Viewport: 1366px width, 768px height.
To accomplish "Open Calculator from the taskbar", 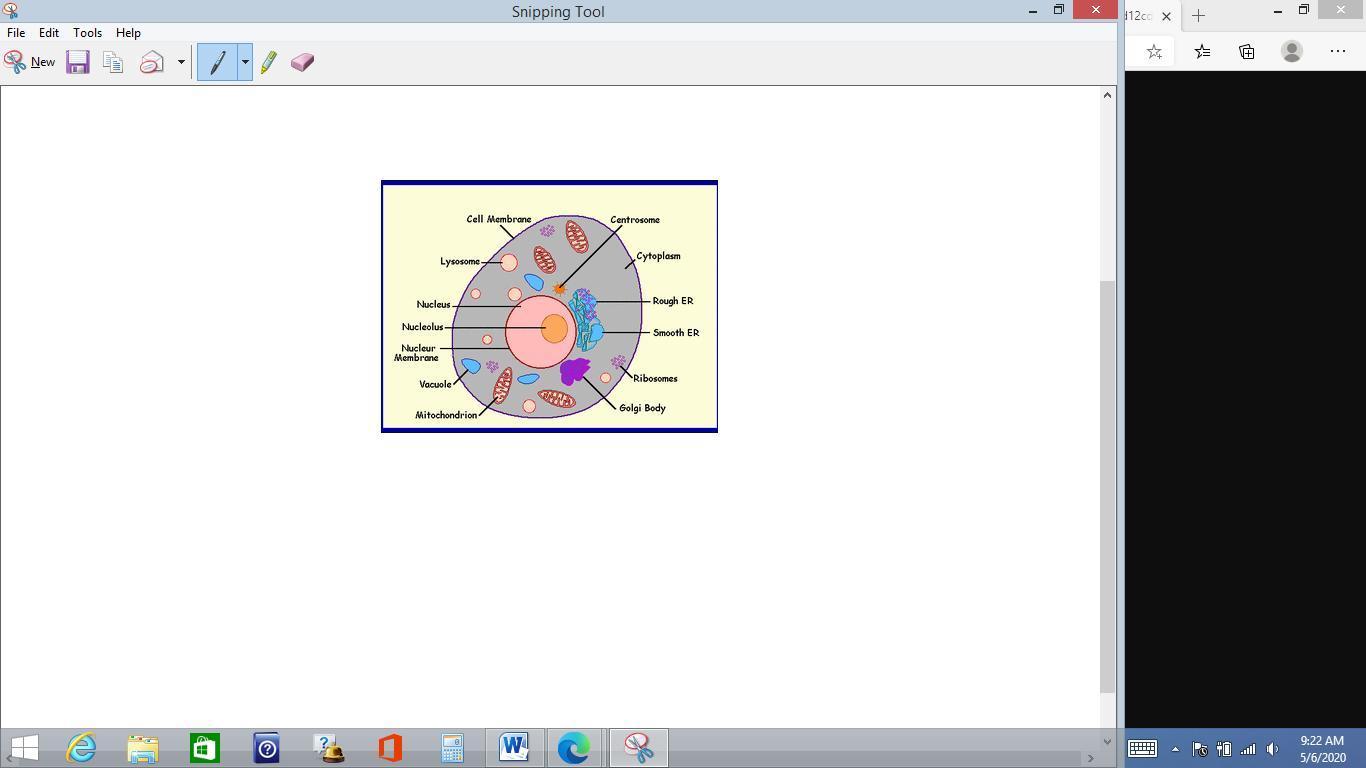I will click(452, 747).
